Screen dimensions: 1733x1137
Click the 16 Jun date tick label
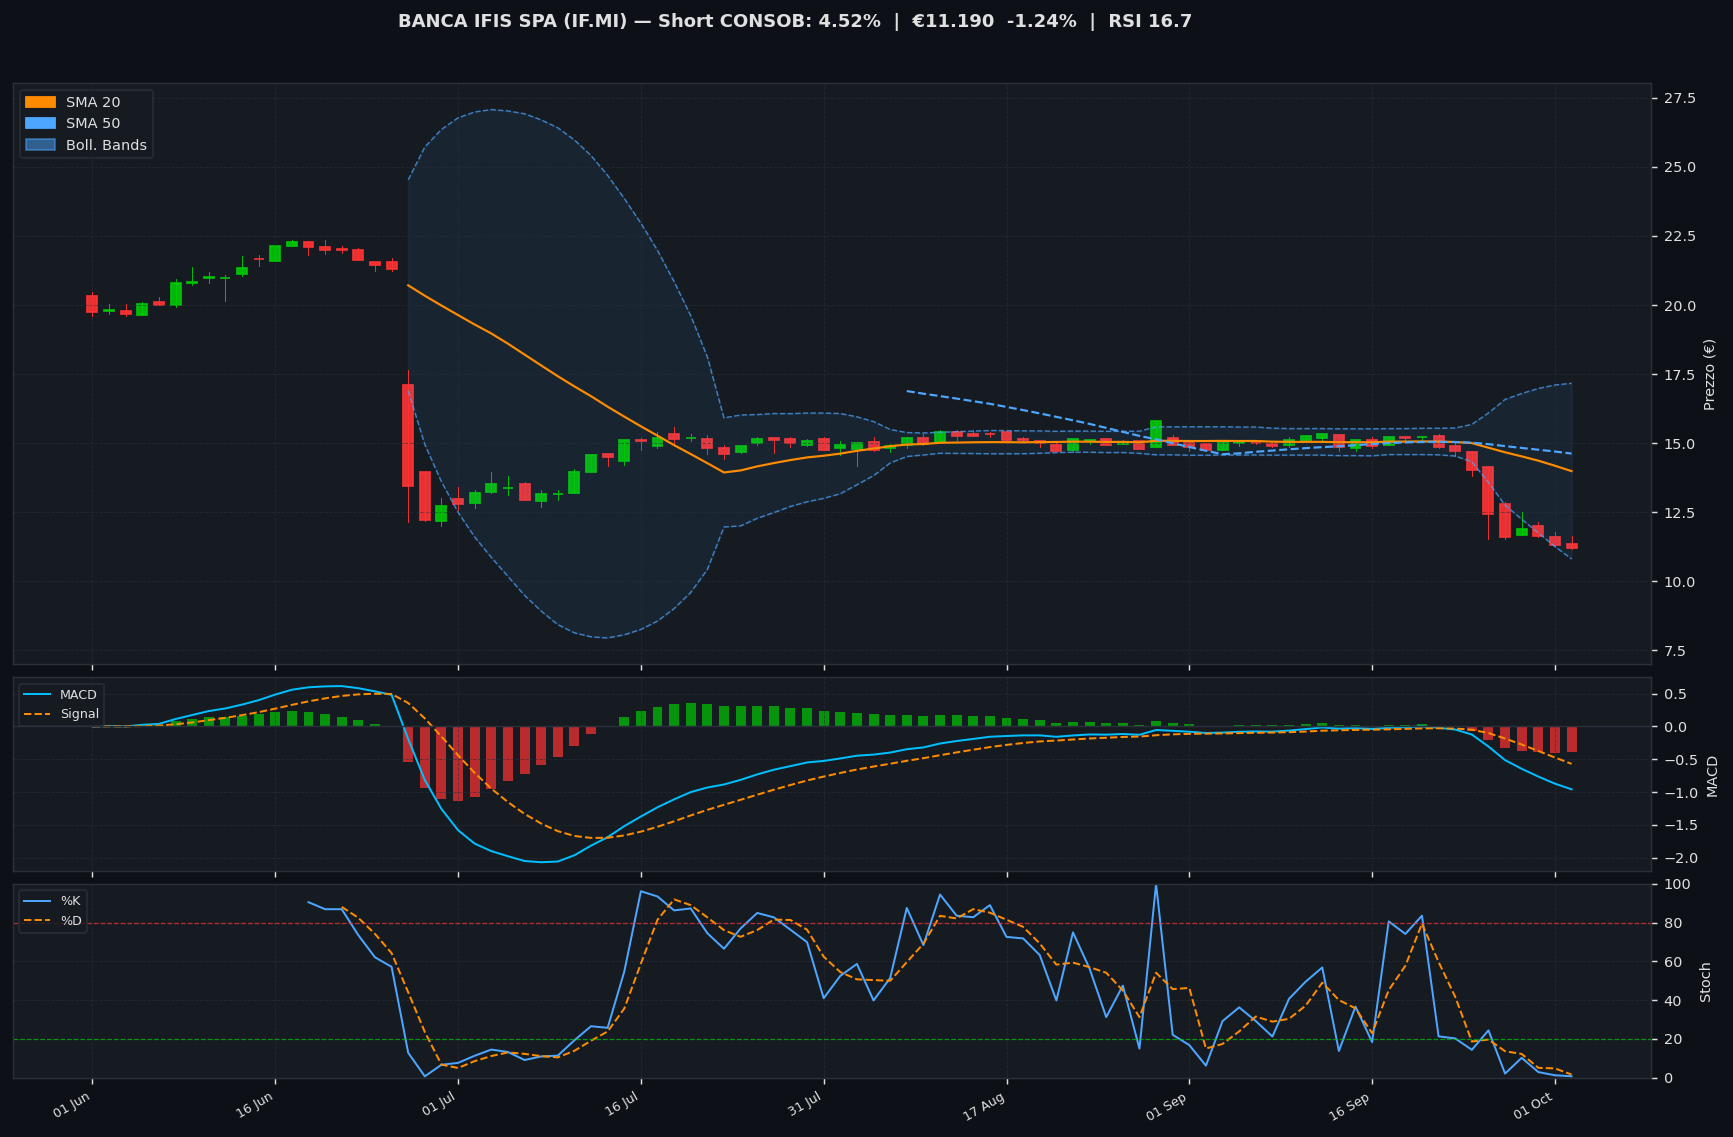255,1106
